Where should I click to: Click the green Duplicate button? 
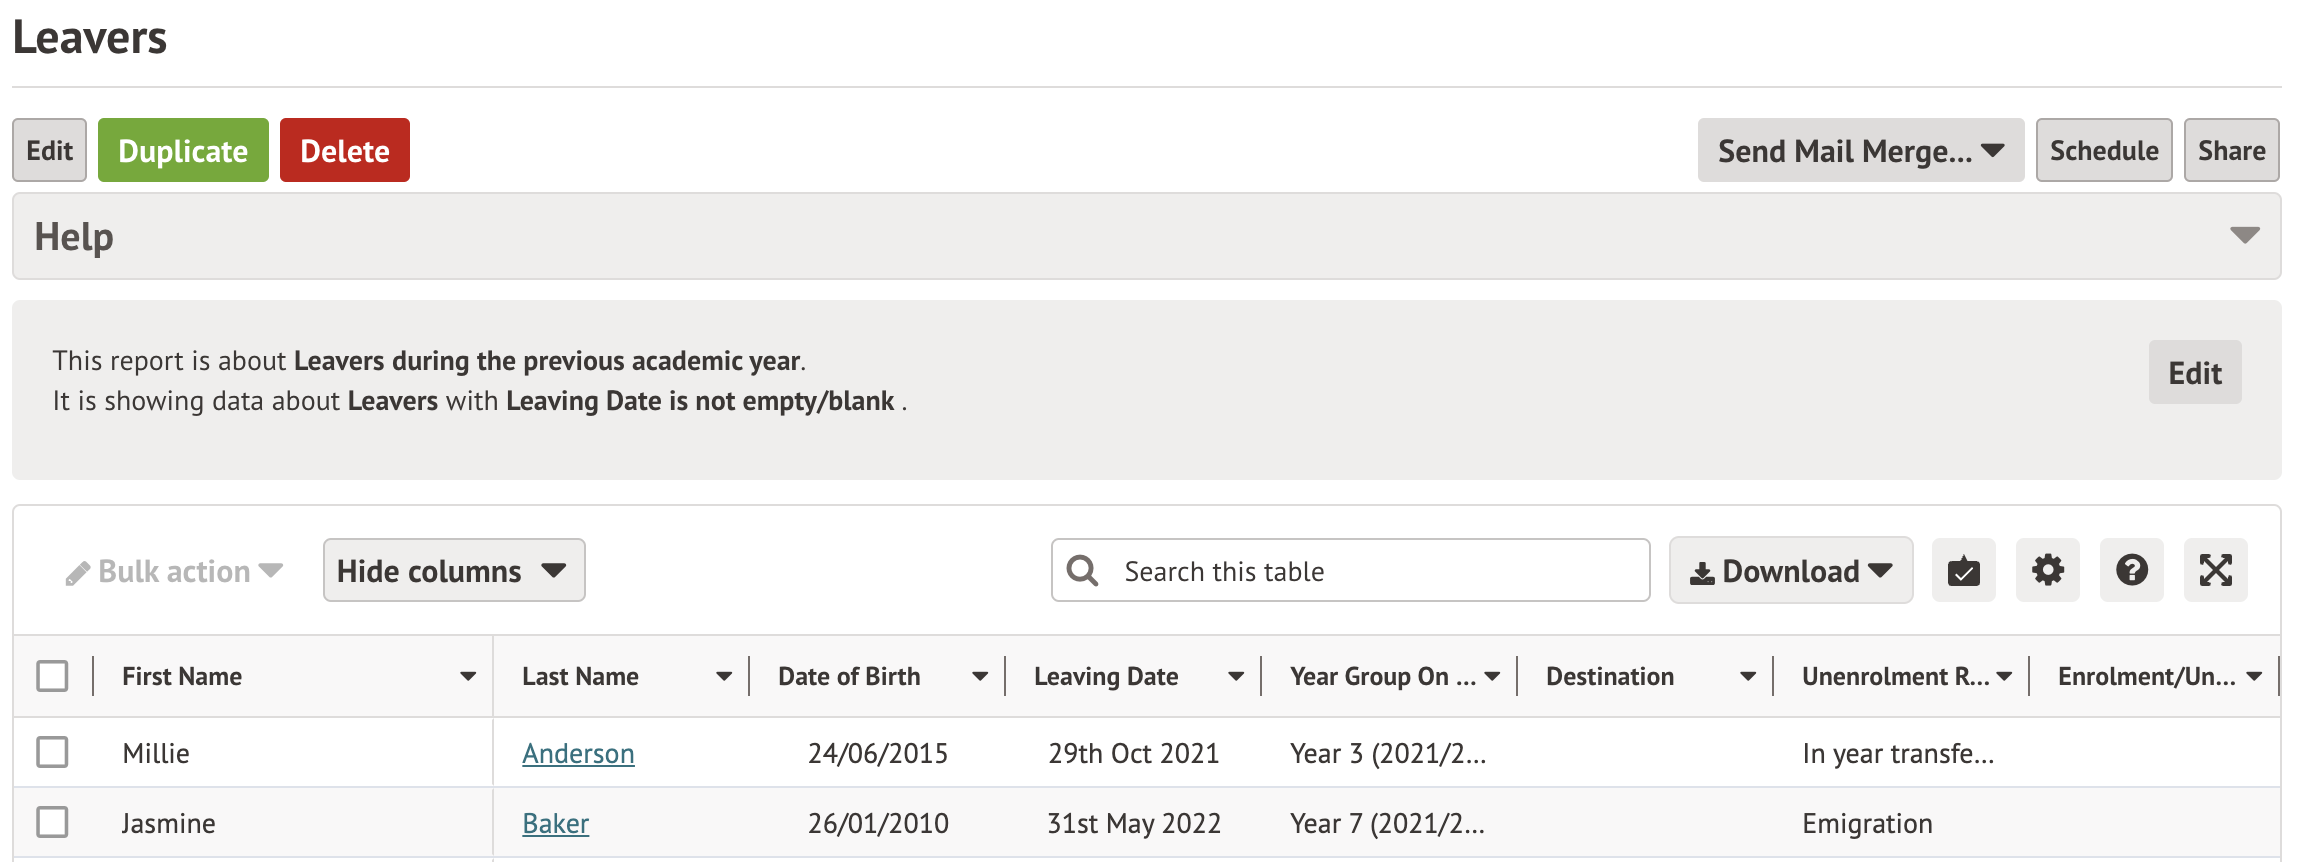click(x=183, y=151)
